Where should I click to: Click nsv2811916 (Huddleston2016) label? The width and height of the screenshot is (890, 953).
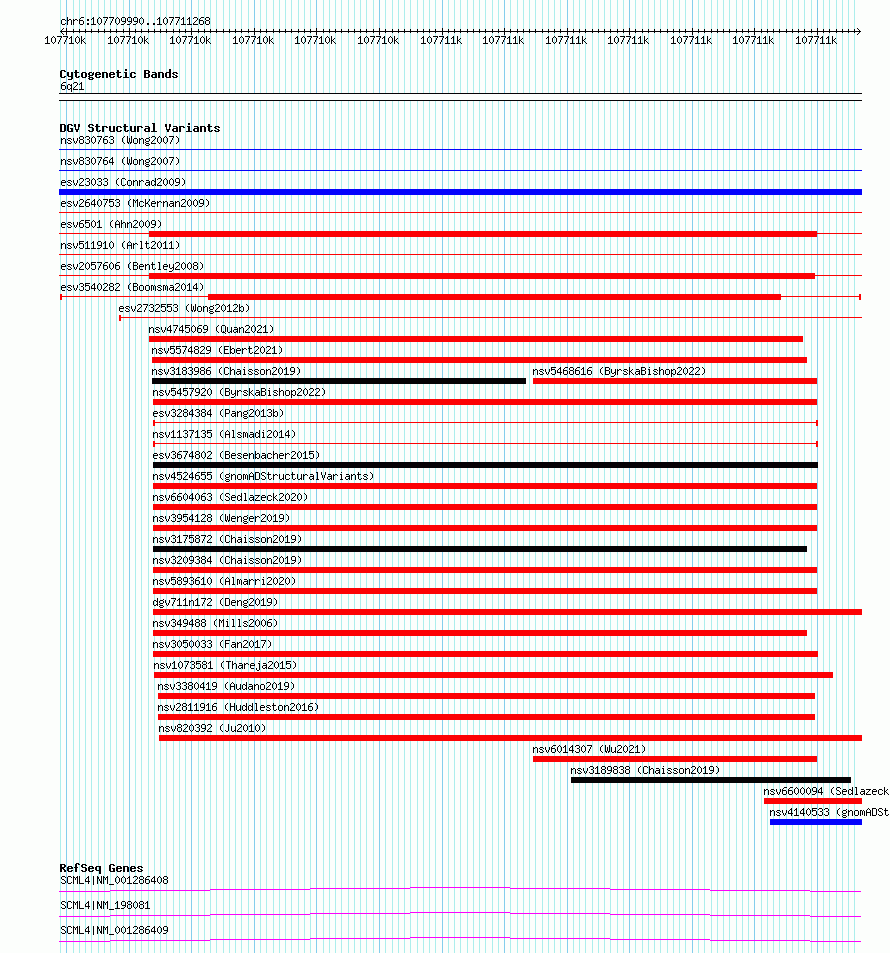click(x=238, y=707)
